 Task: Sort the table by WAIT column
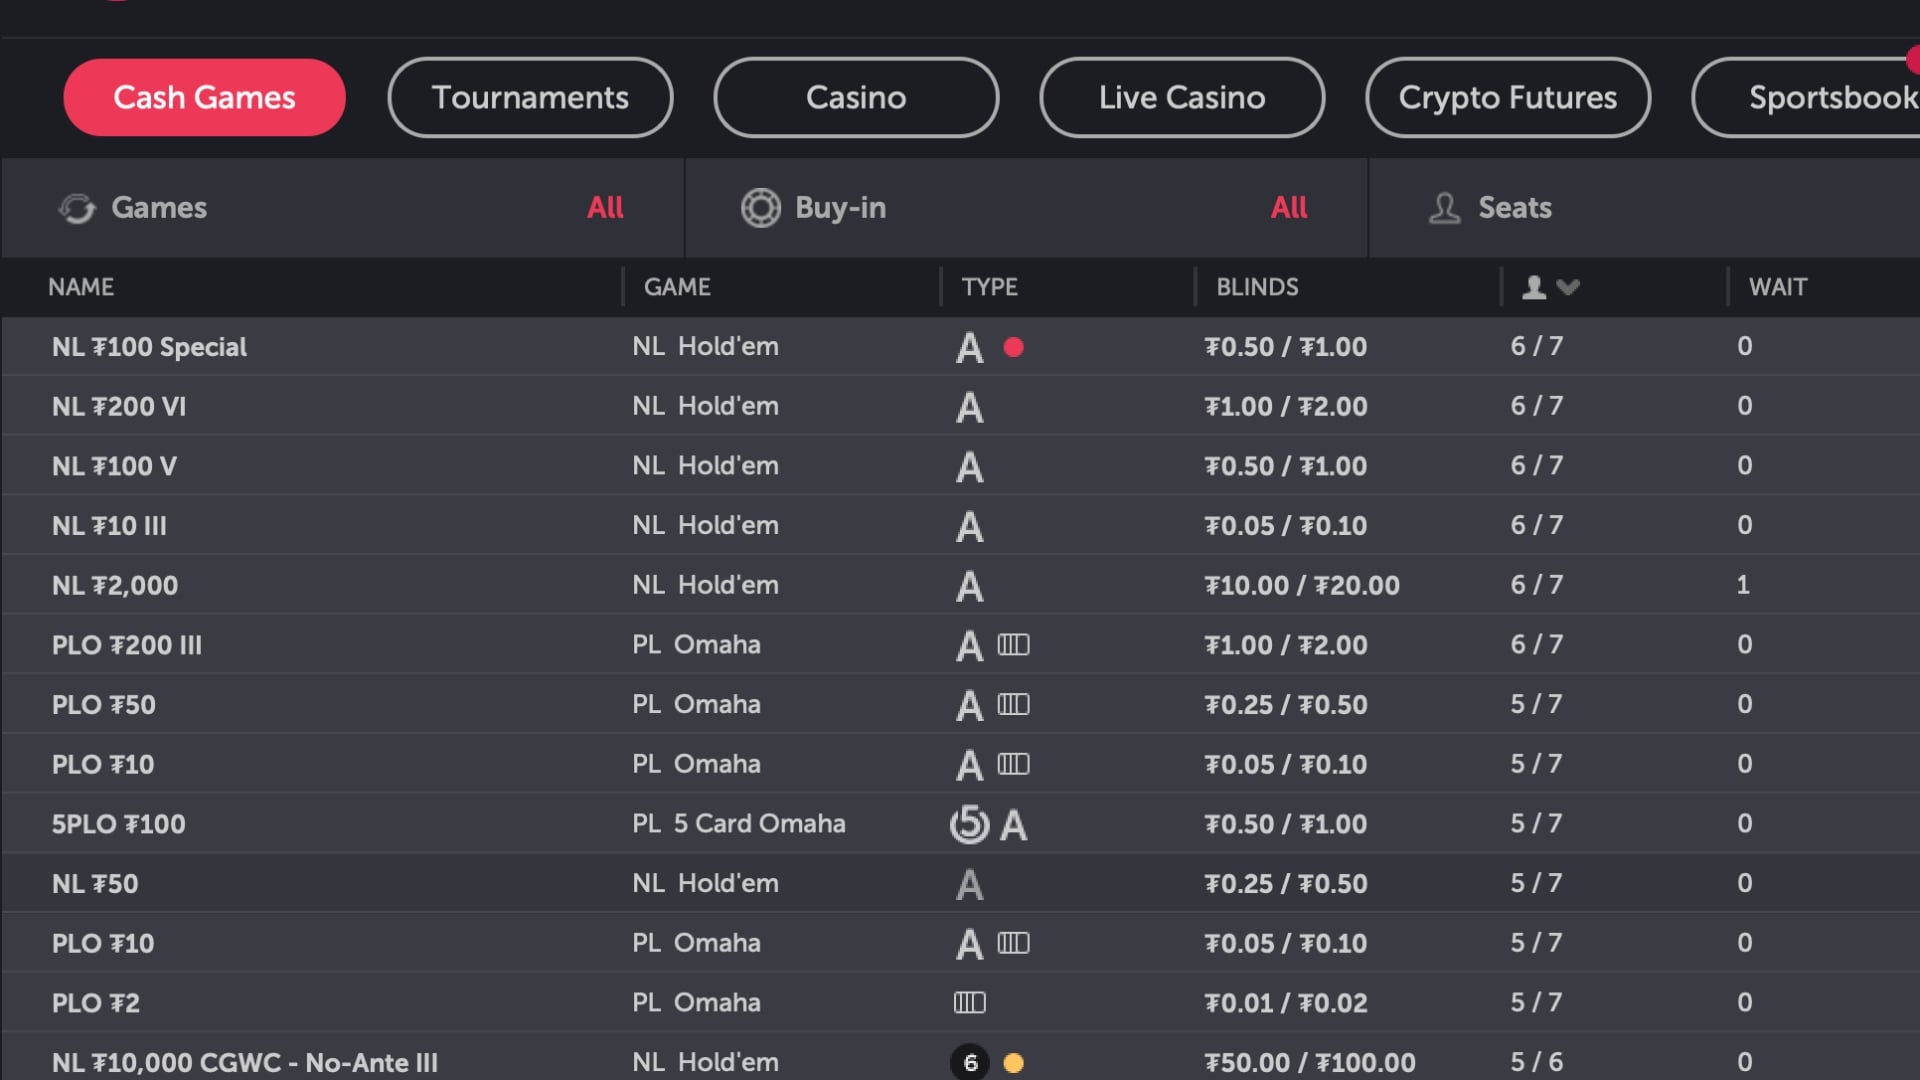tap(1778, 287)
